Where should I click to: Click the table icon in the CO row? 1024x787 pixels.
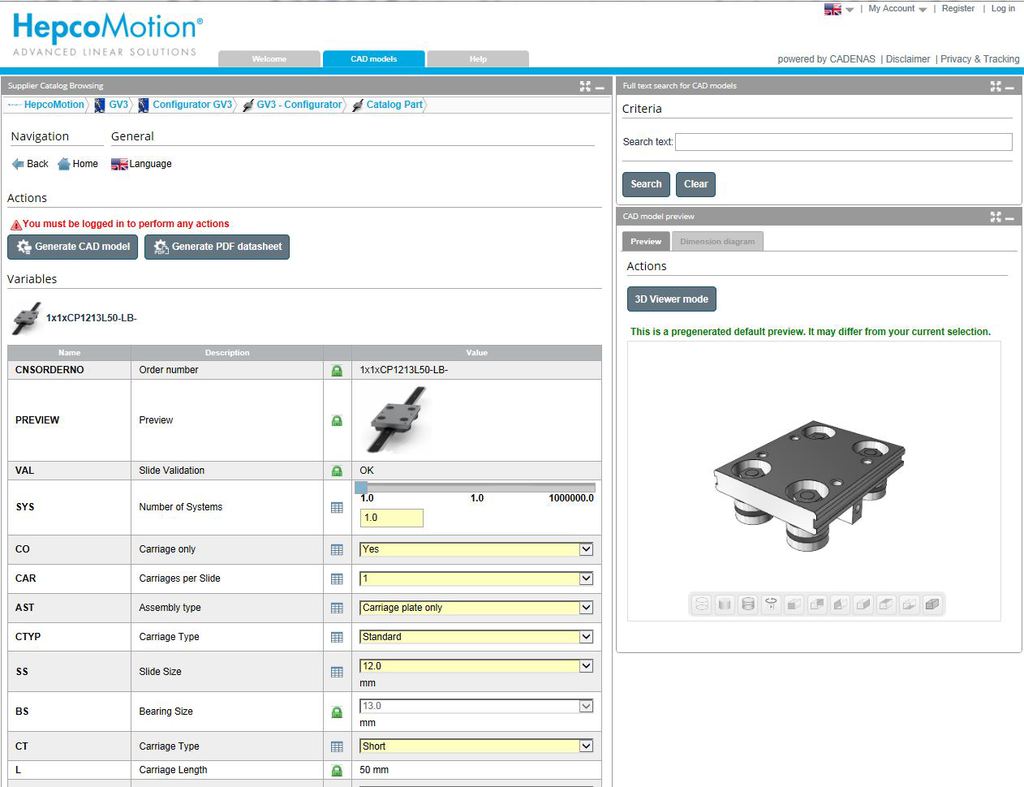tap(337, 550)
